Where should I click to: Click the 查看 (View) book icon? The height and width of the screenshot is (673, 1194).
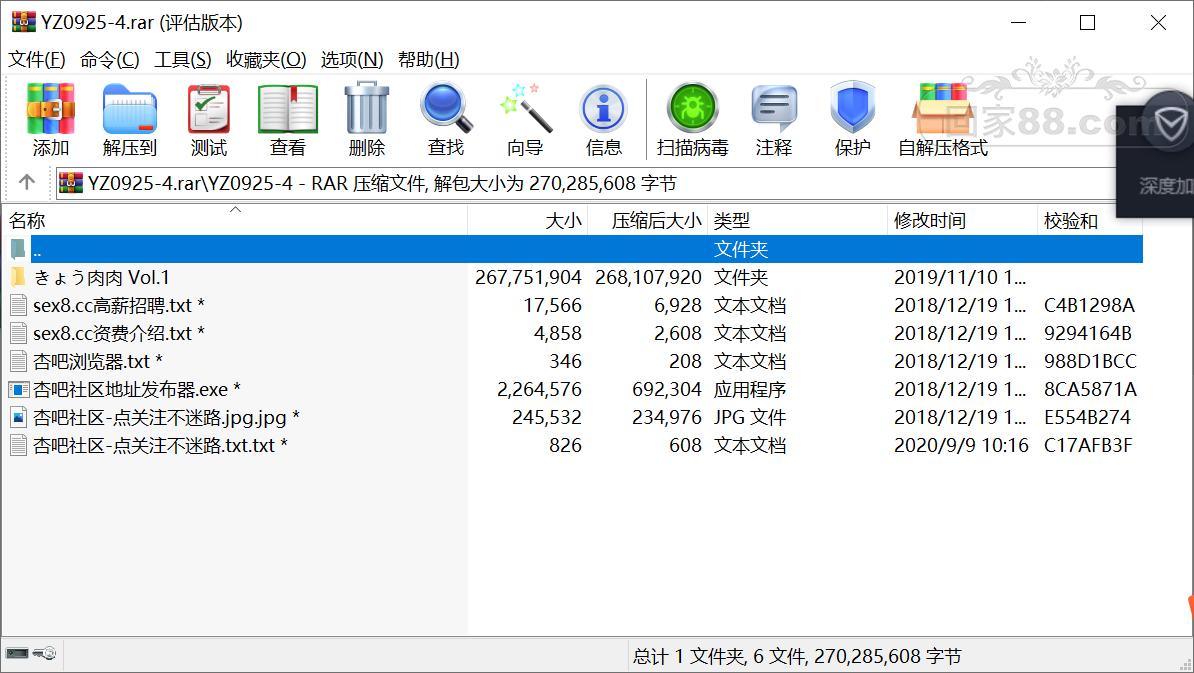[288, 110]
